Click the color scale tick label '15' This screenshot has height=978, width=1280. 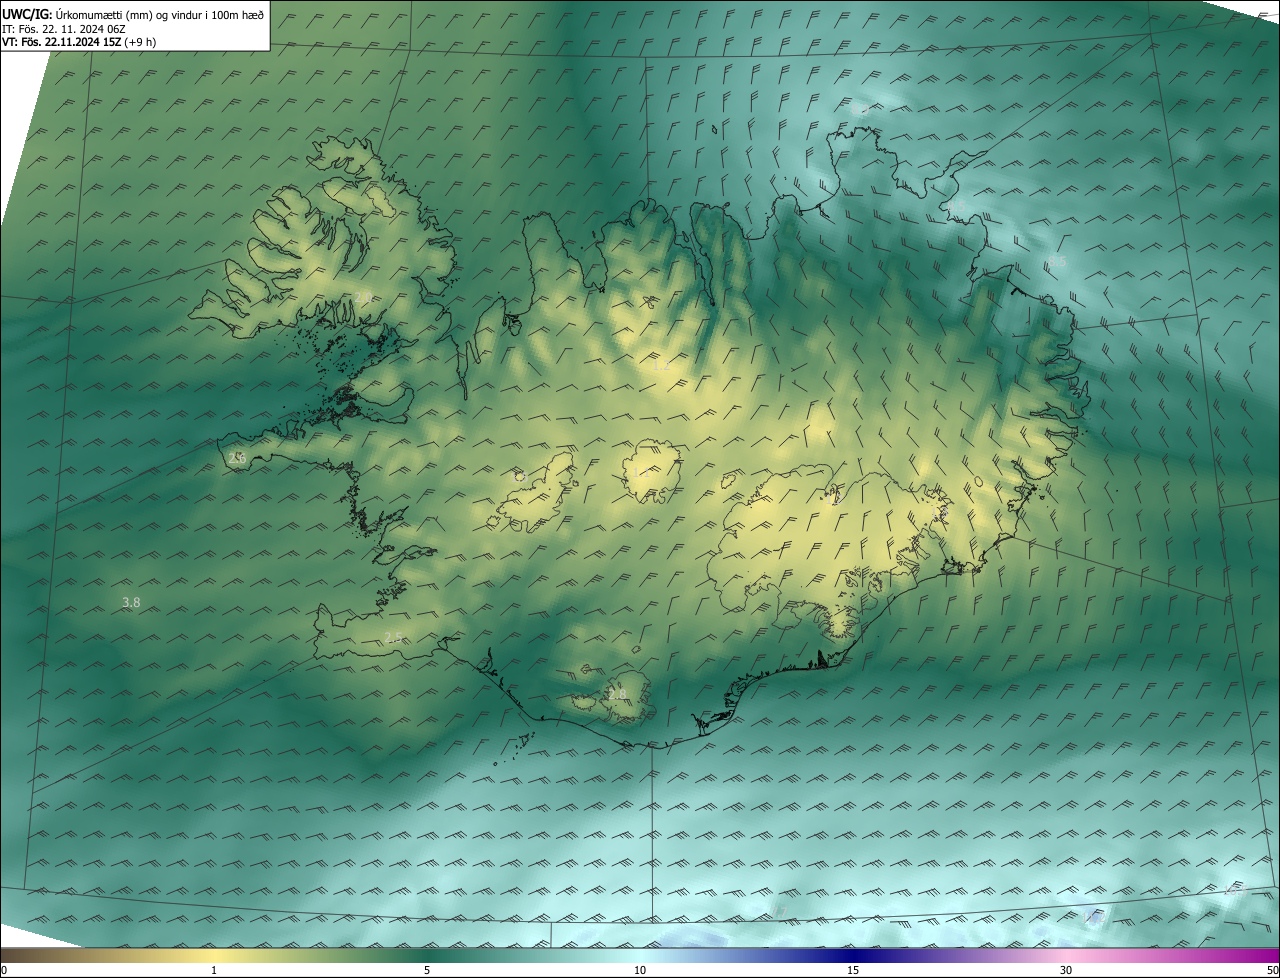(x=853, y=971)
